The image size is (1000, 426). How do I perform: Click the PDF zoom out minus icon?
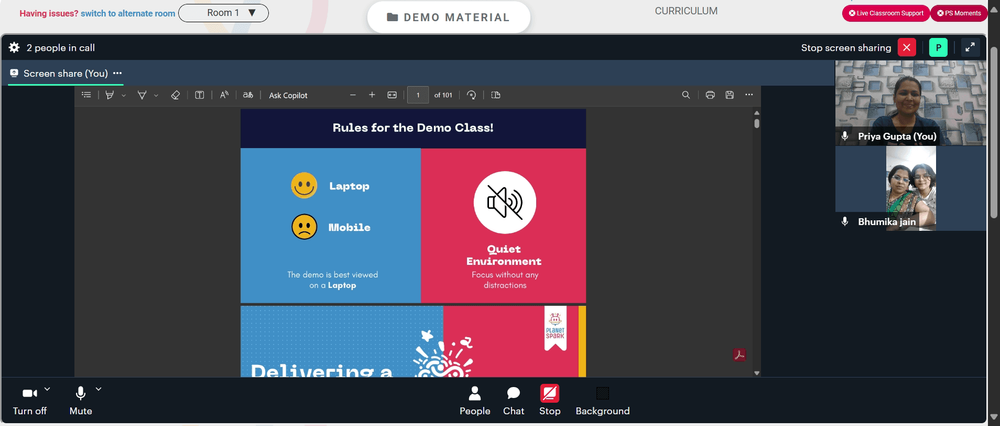click(353, 95)
